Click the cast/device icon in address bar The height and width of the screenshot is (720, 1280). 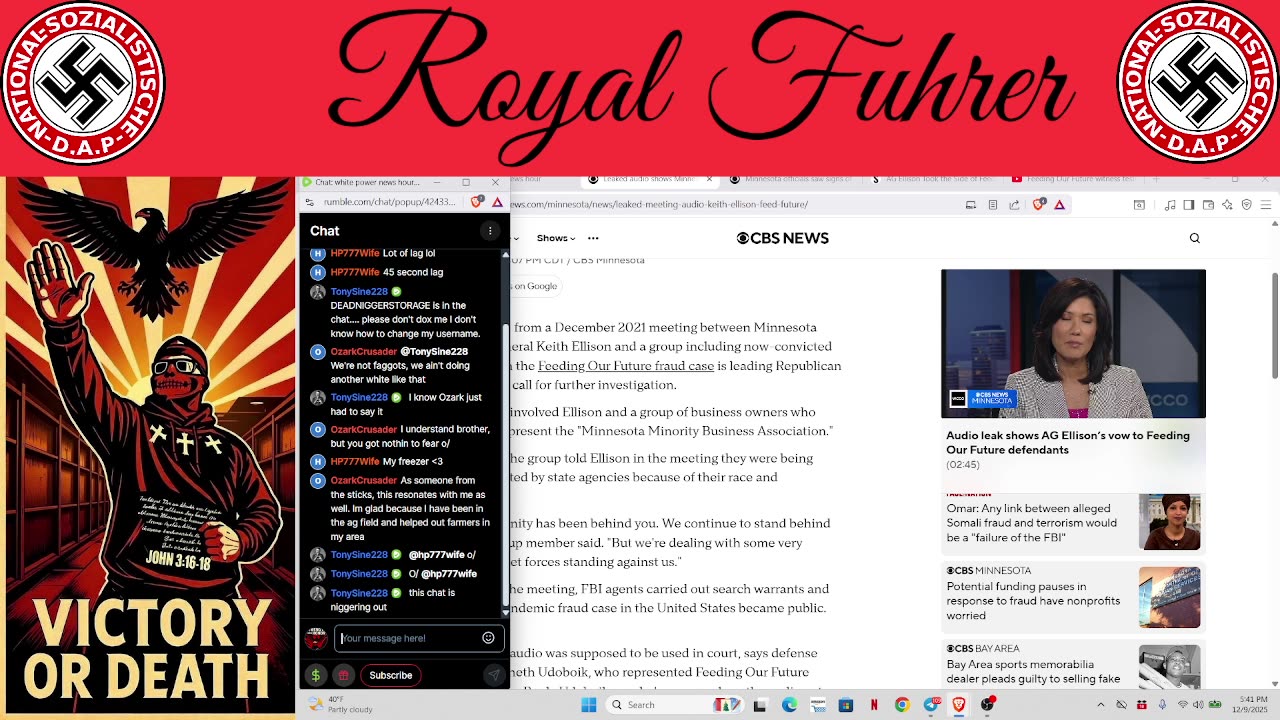coord(970,204)
